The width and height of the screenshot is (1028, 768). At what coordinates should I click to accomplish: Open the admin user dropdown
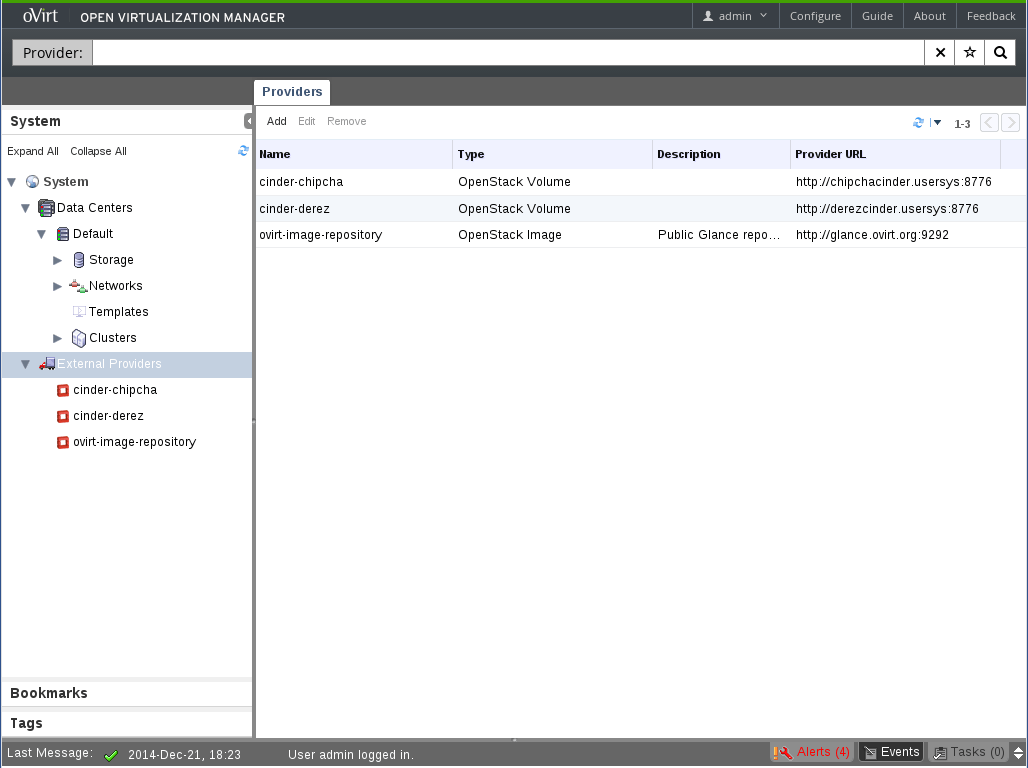[735, 16]
